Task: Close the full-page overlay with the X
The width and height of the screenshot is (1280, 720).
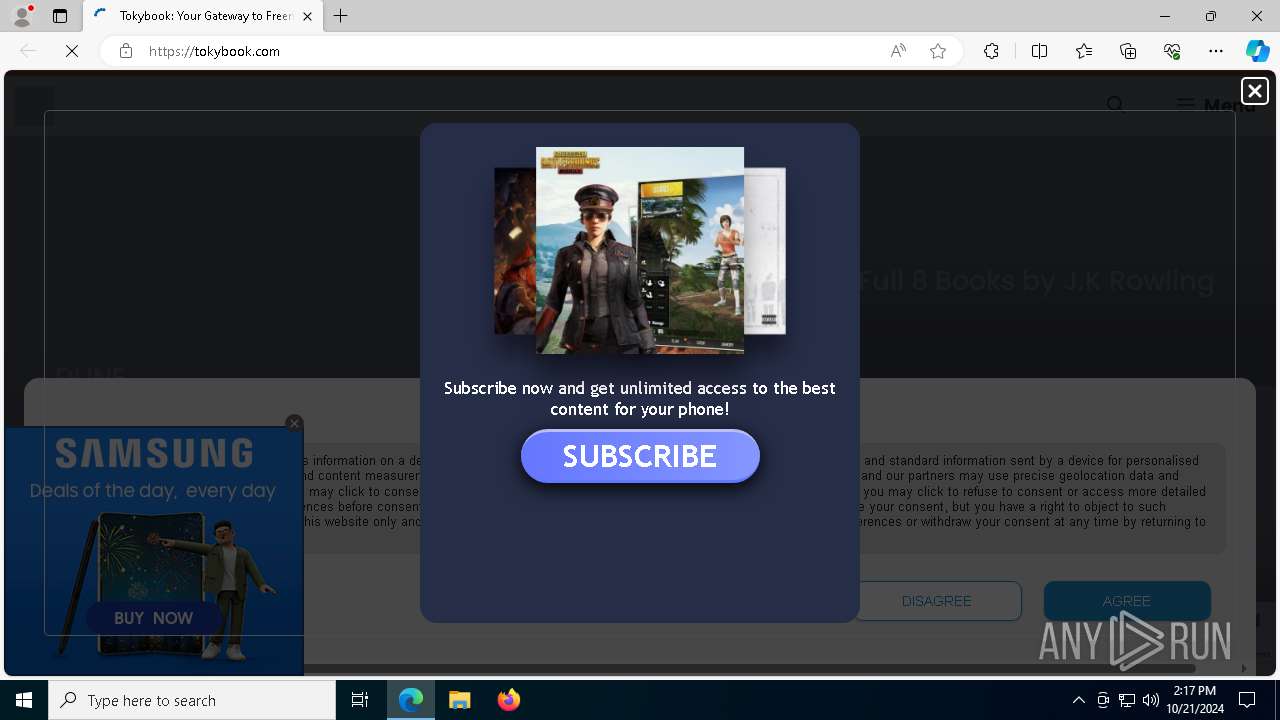Action: tap(1254, 91)
